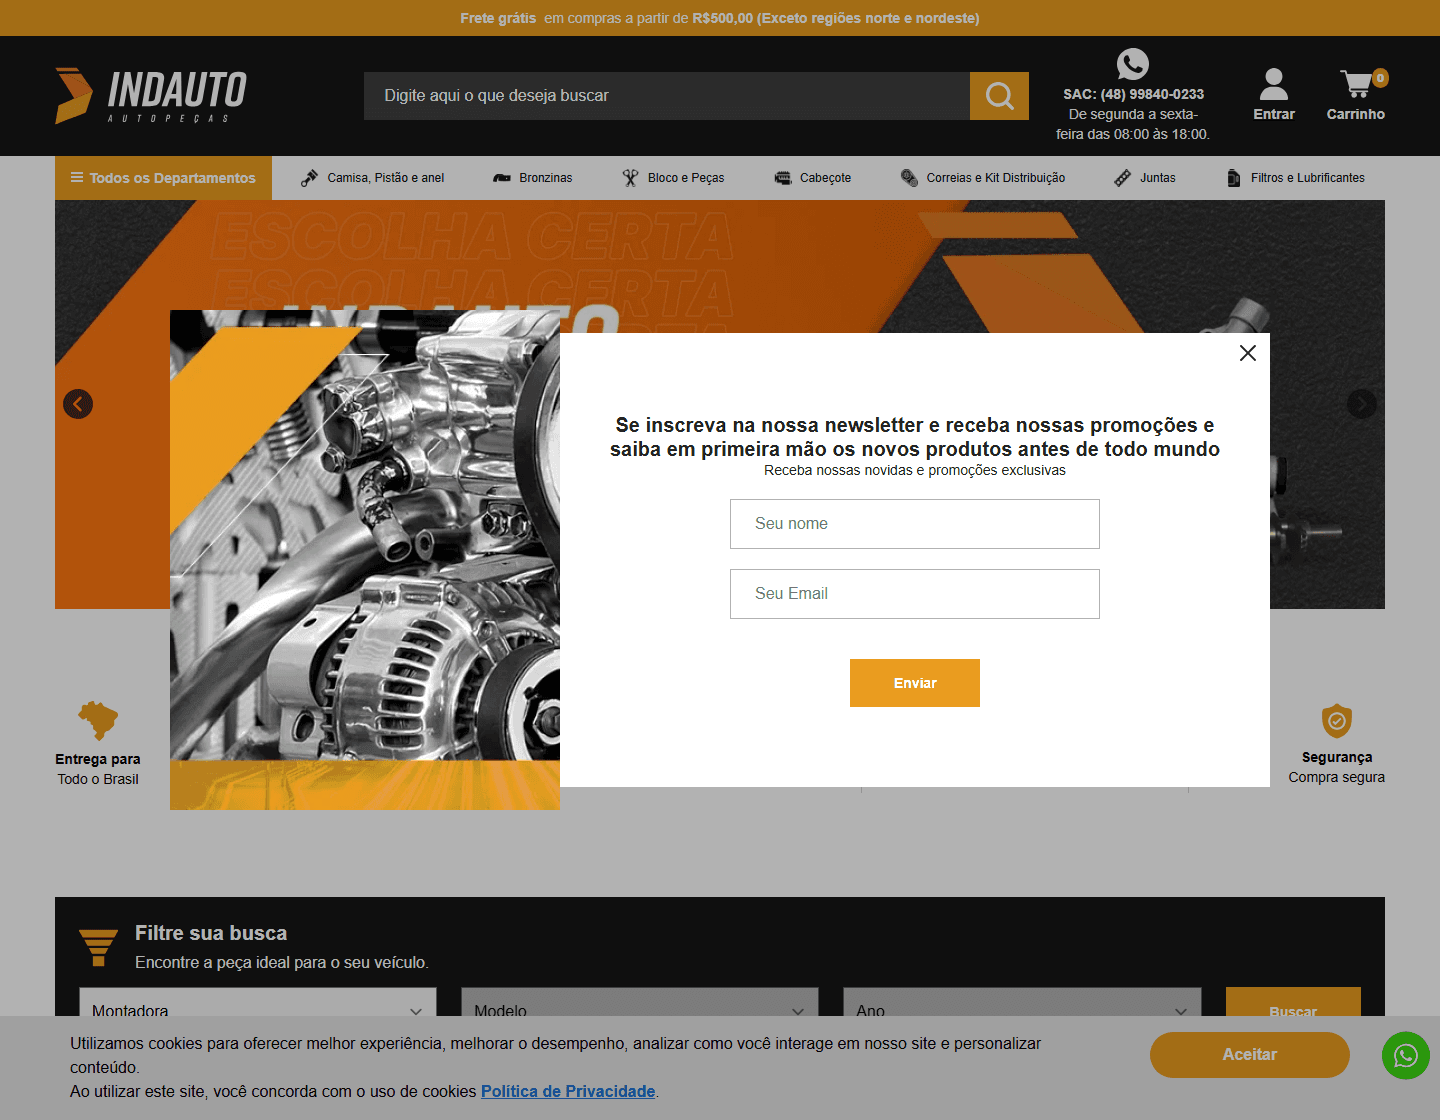The width and height of the screenshot is (1440, 1120).
Task: Click the funnel icon in Filtre sua busca
Action: (x=98, y=945)
